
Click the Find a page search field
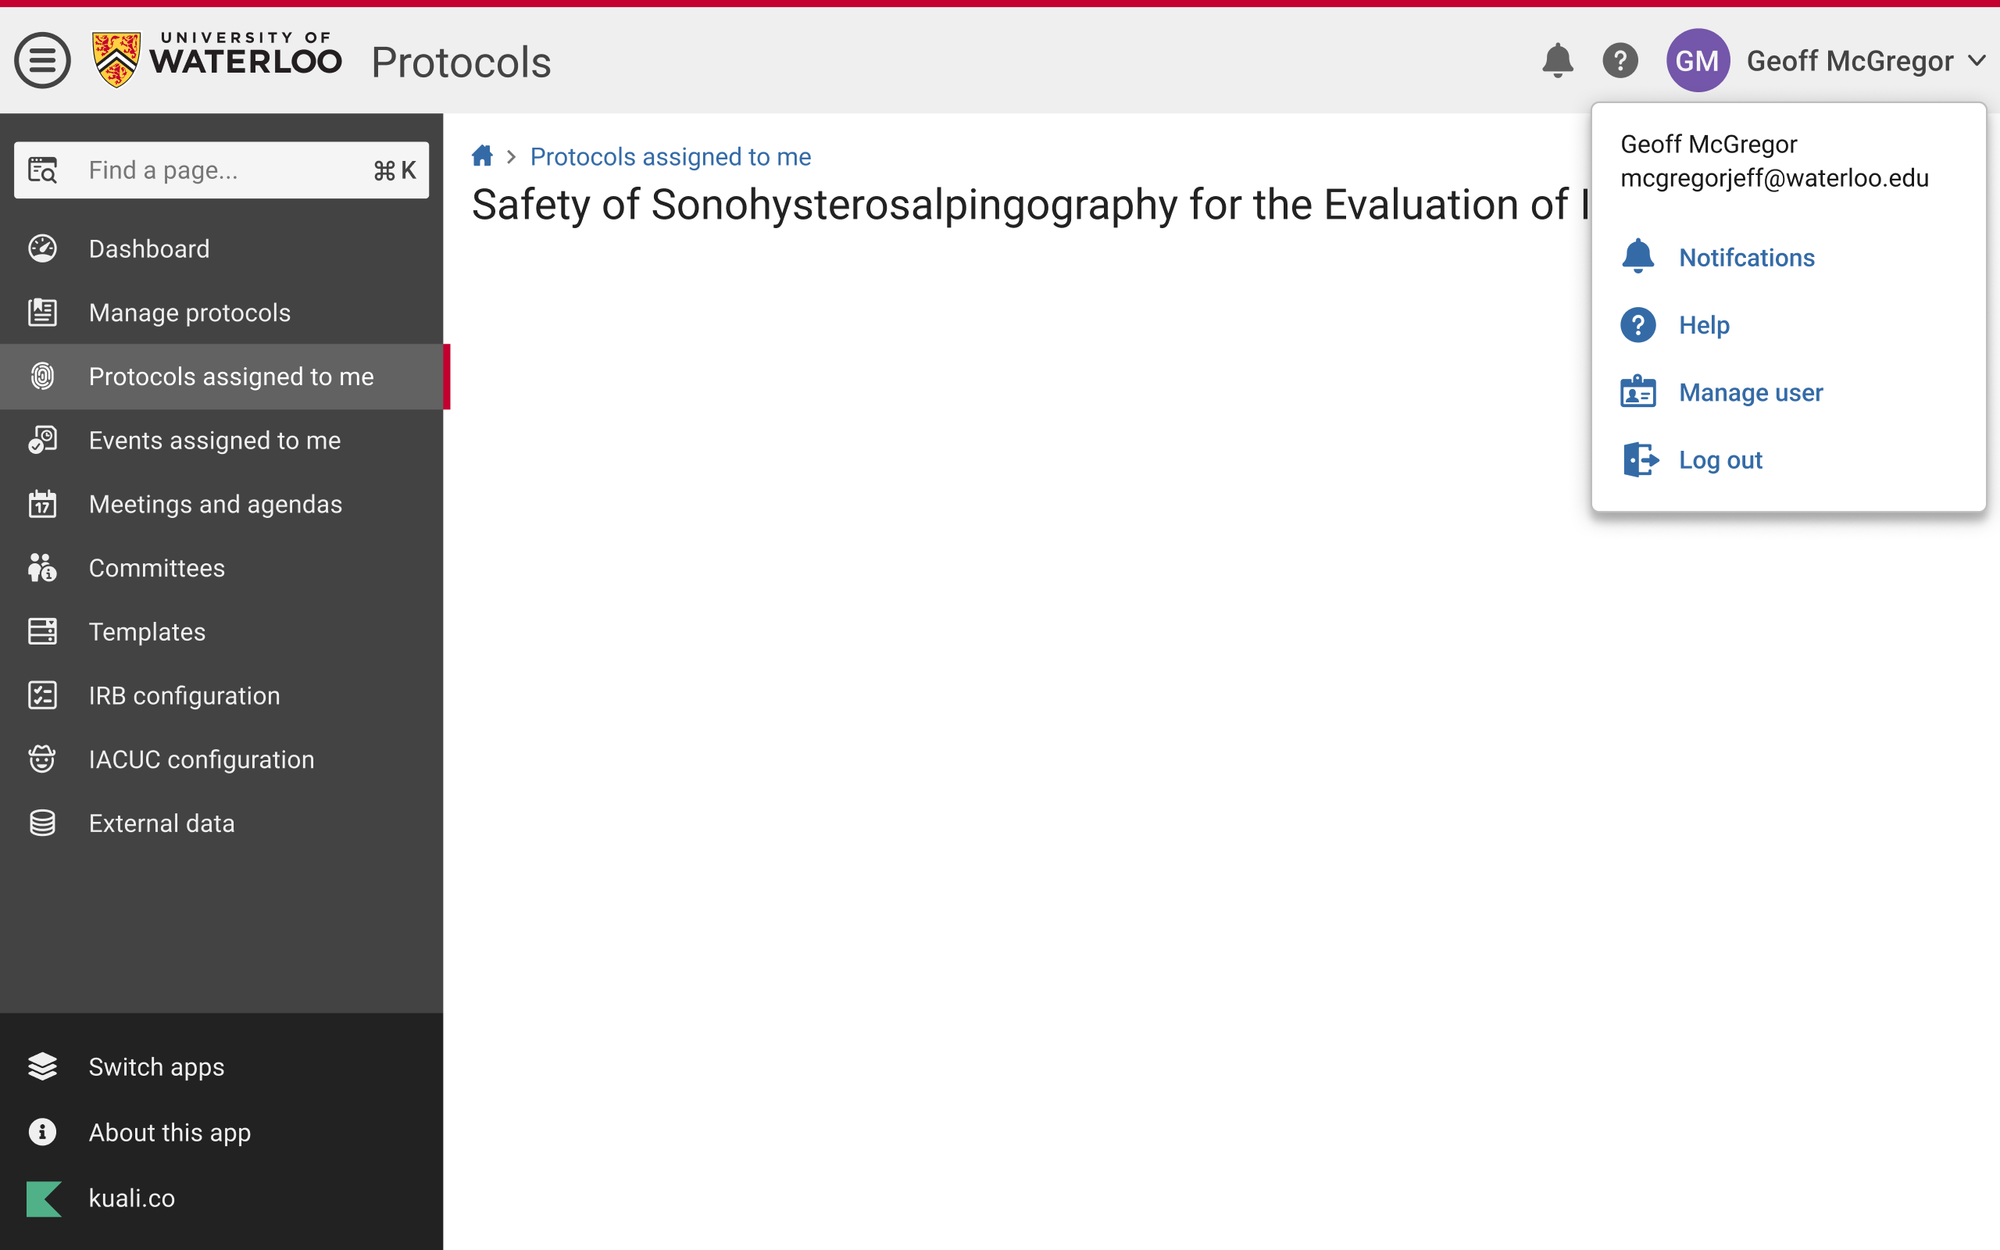(x=222, y=170)
